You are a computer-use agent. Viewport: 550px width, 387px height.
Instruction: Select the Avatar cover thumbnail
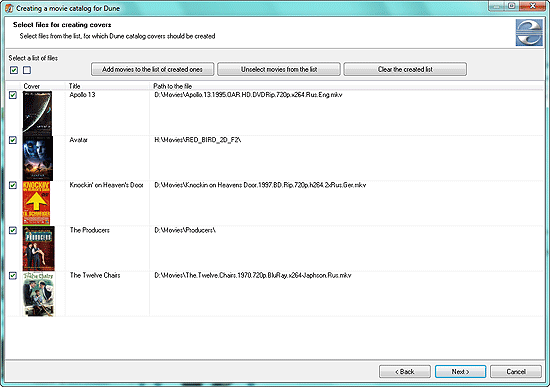pyautogui.click(x=38, y=158)
